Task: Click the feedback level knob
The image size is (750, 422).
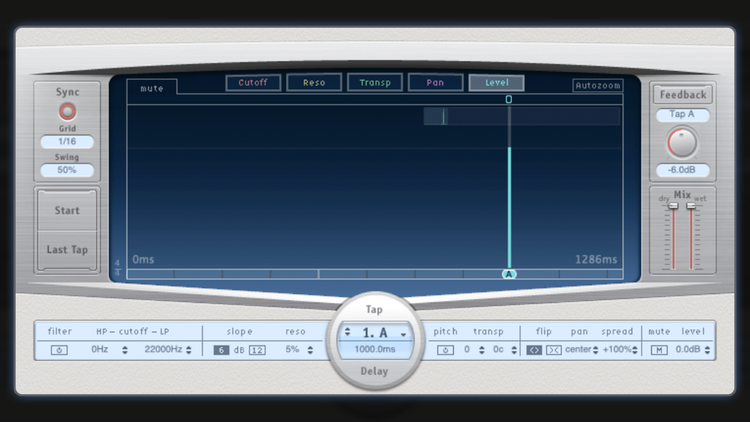Action: [x=682, y=143]
